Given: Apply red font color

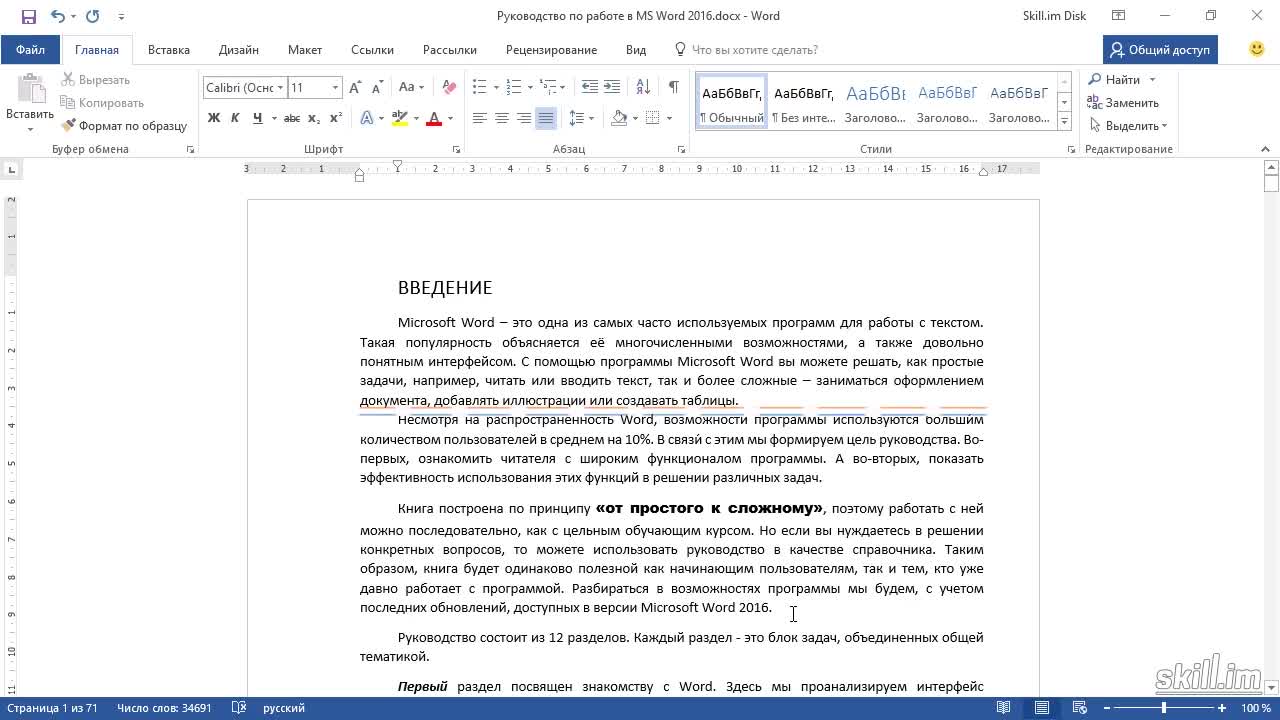Looking at the screenshot, I should 434,118.
